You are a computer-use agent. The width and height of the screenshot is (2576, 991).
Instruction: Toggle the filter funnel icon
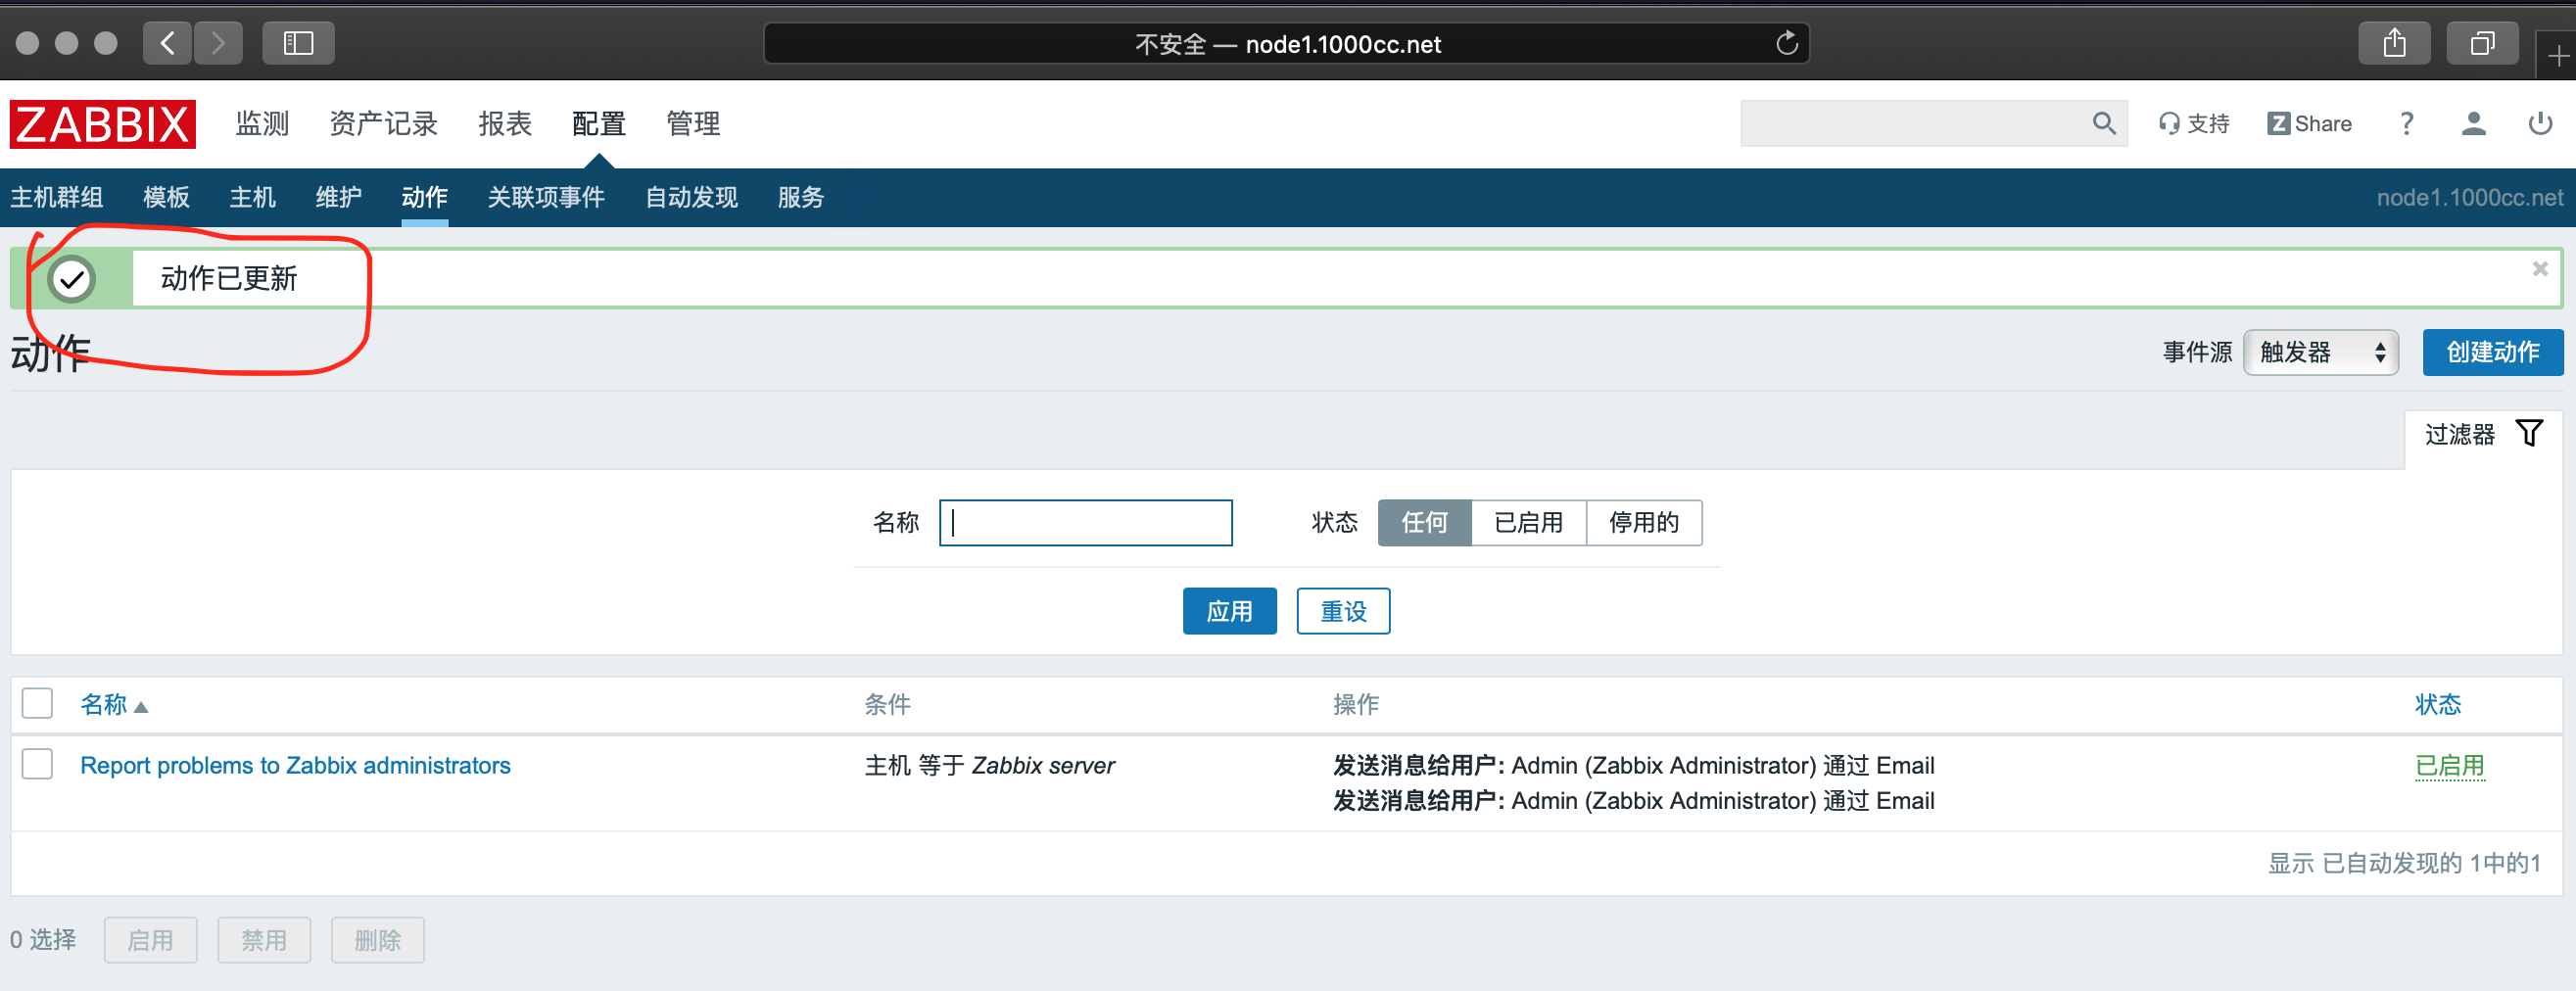2529,433
